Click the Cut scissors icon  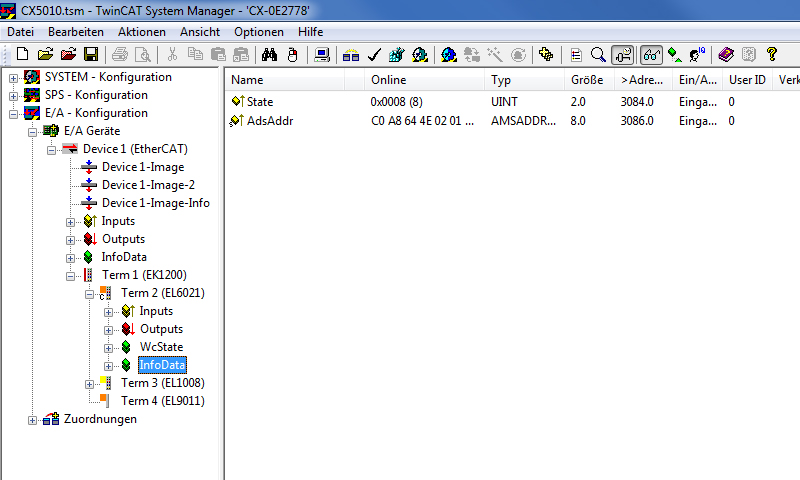click(x=172, y=54)
